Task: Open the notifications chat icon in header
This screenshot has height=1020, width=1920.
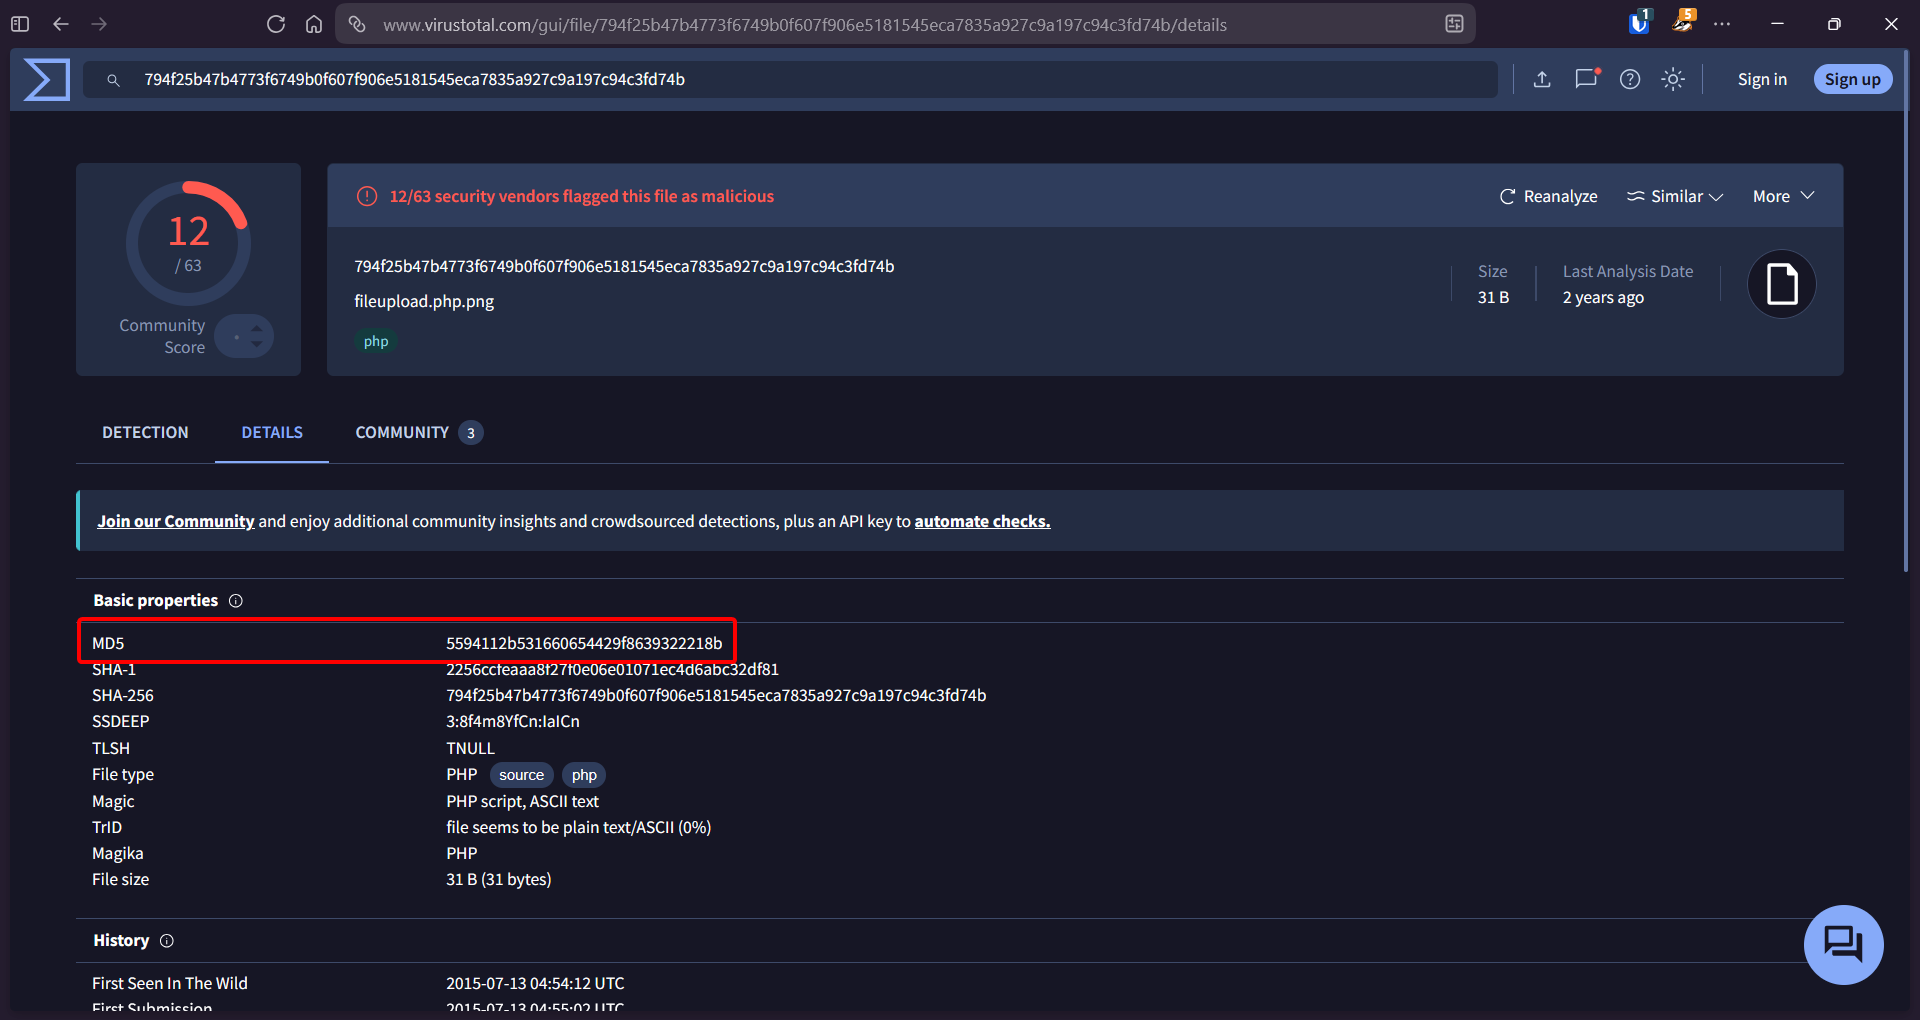Action: 1587,79
